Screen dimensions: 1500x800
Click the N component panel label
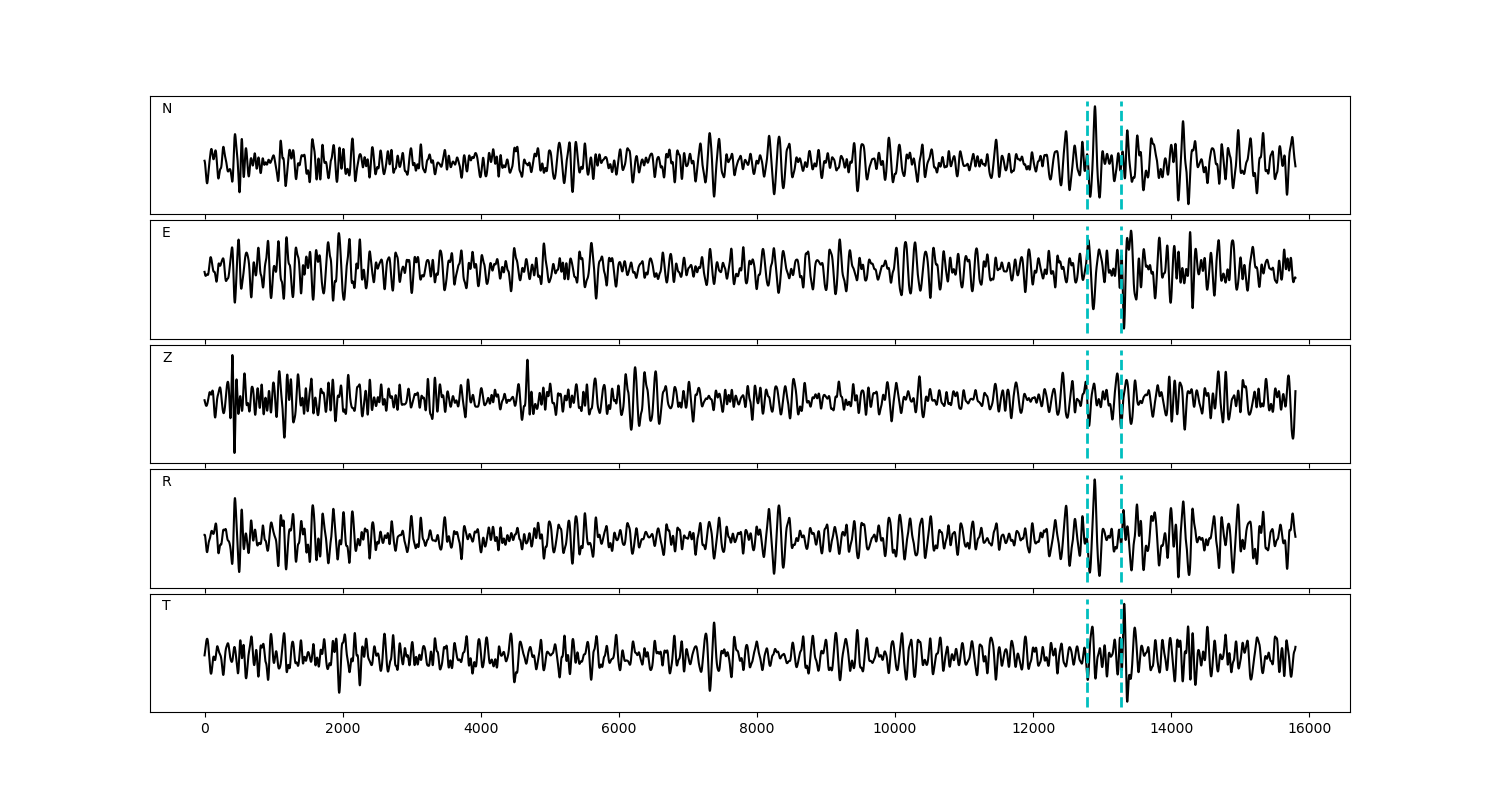167,109
